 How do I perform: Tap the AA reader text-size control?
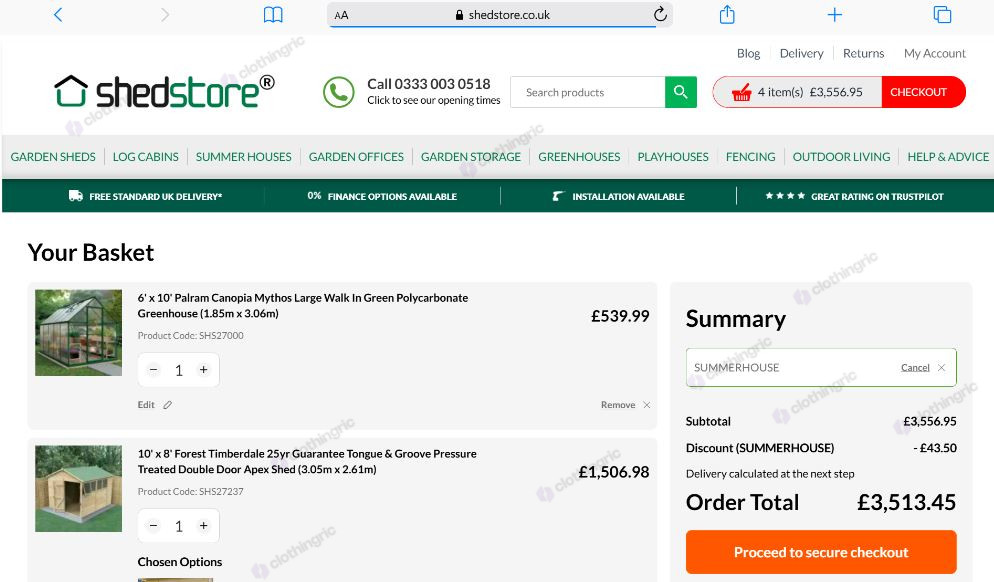coord(341,15)
